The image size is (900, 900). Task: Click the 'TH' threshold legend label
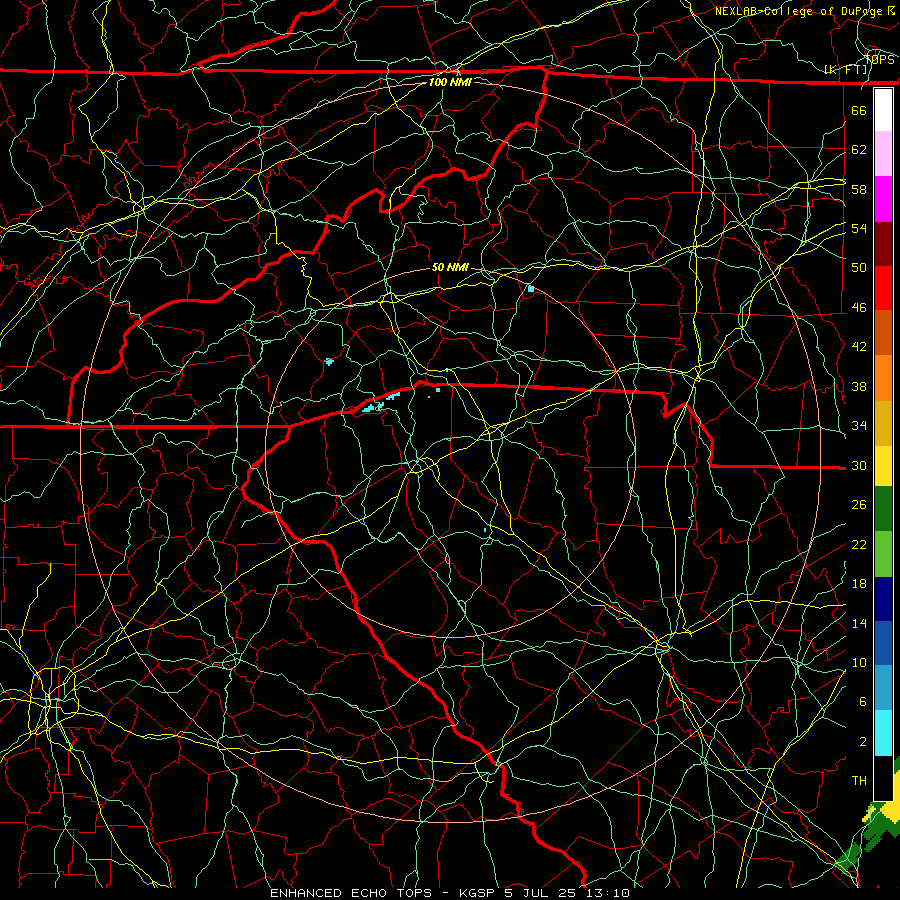click(x=859, y=781)
